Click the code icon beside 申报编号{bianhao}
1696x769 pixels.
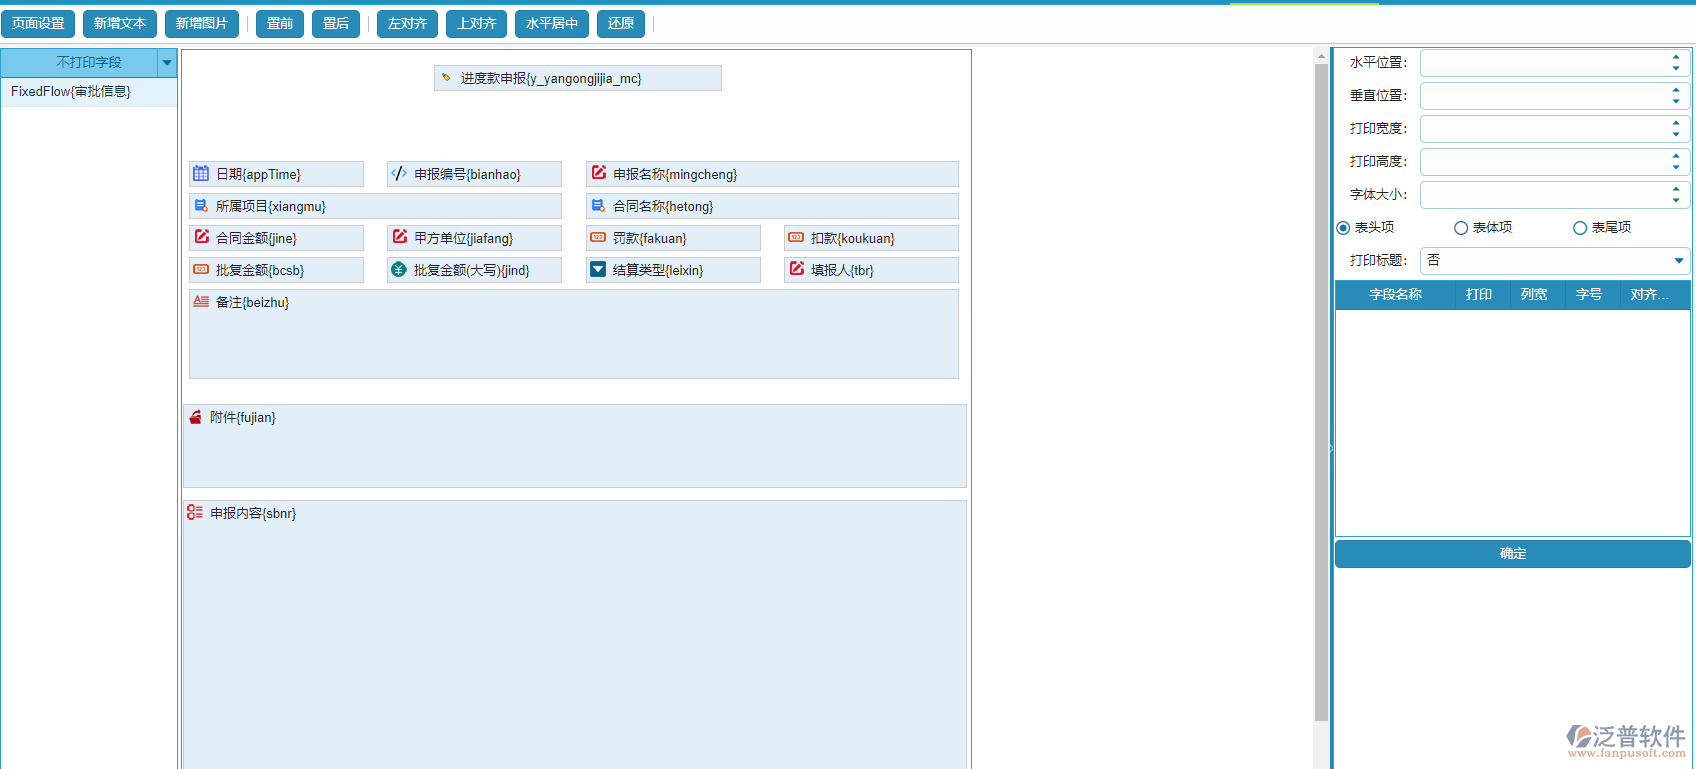tap(399, 173)
